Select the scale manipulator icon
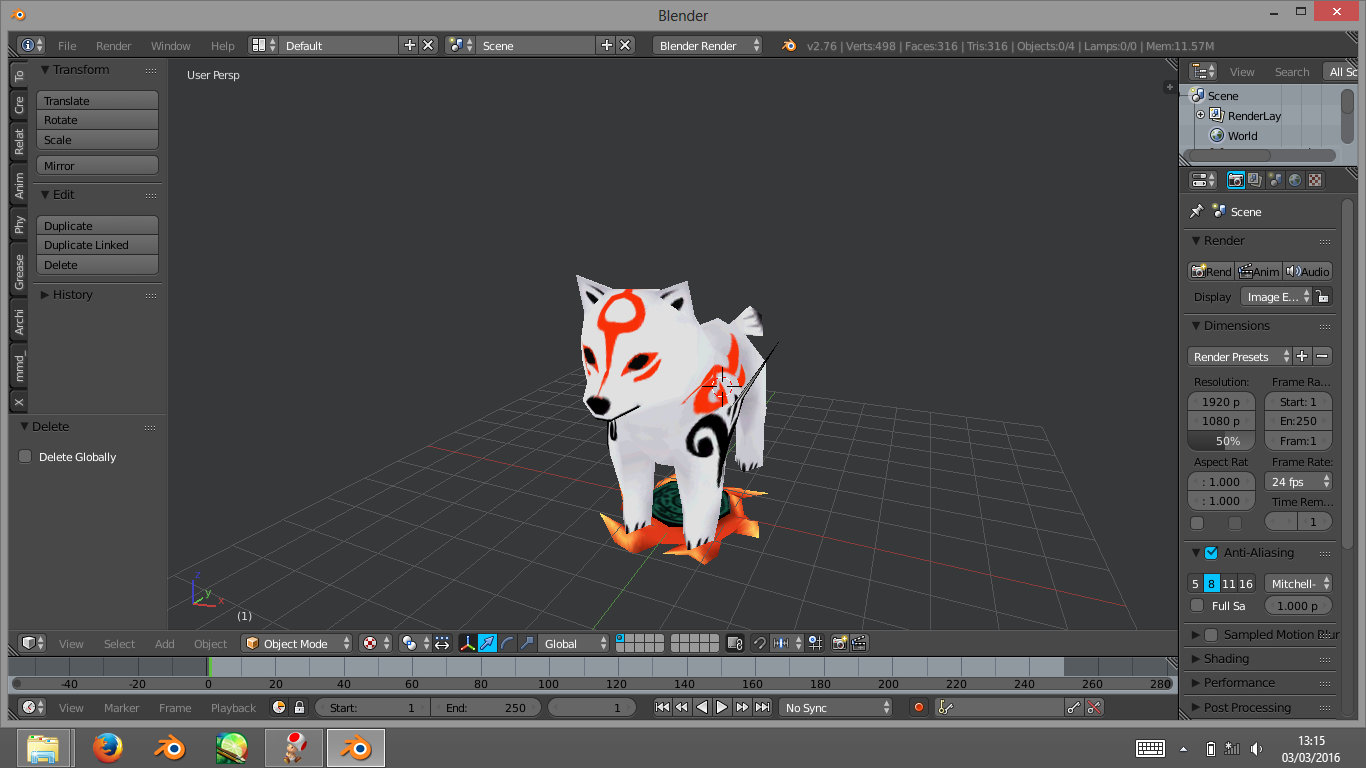The height and width of the screenshot is (768, 1366). tap(527, 644)
